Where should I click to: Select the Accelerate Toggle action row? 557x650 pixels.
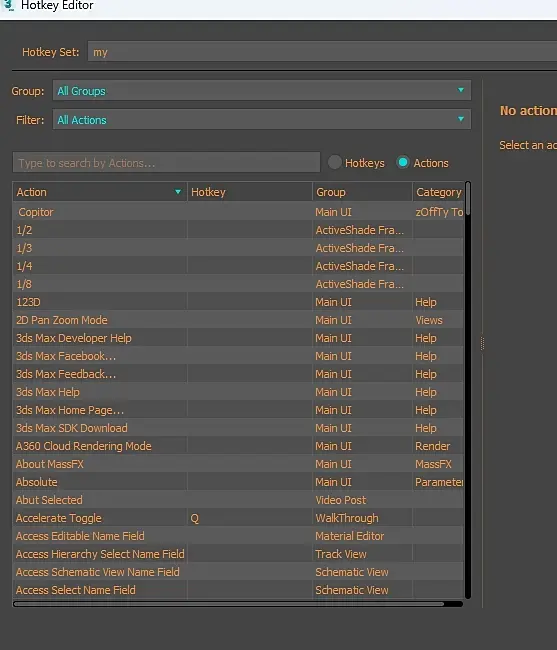pos(238,518)
